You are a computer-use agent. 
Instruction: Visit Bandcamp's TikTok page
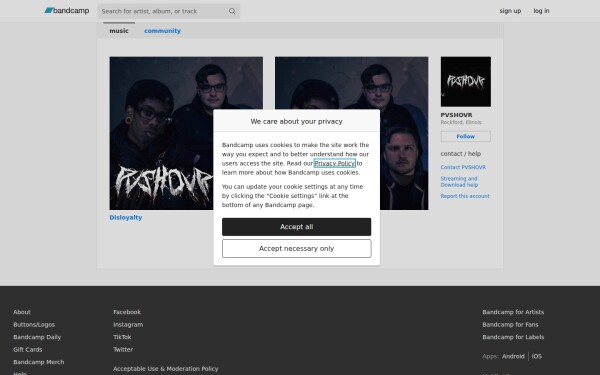122,337
